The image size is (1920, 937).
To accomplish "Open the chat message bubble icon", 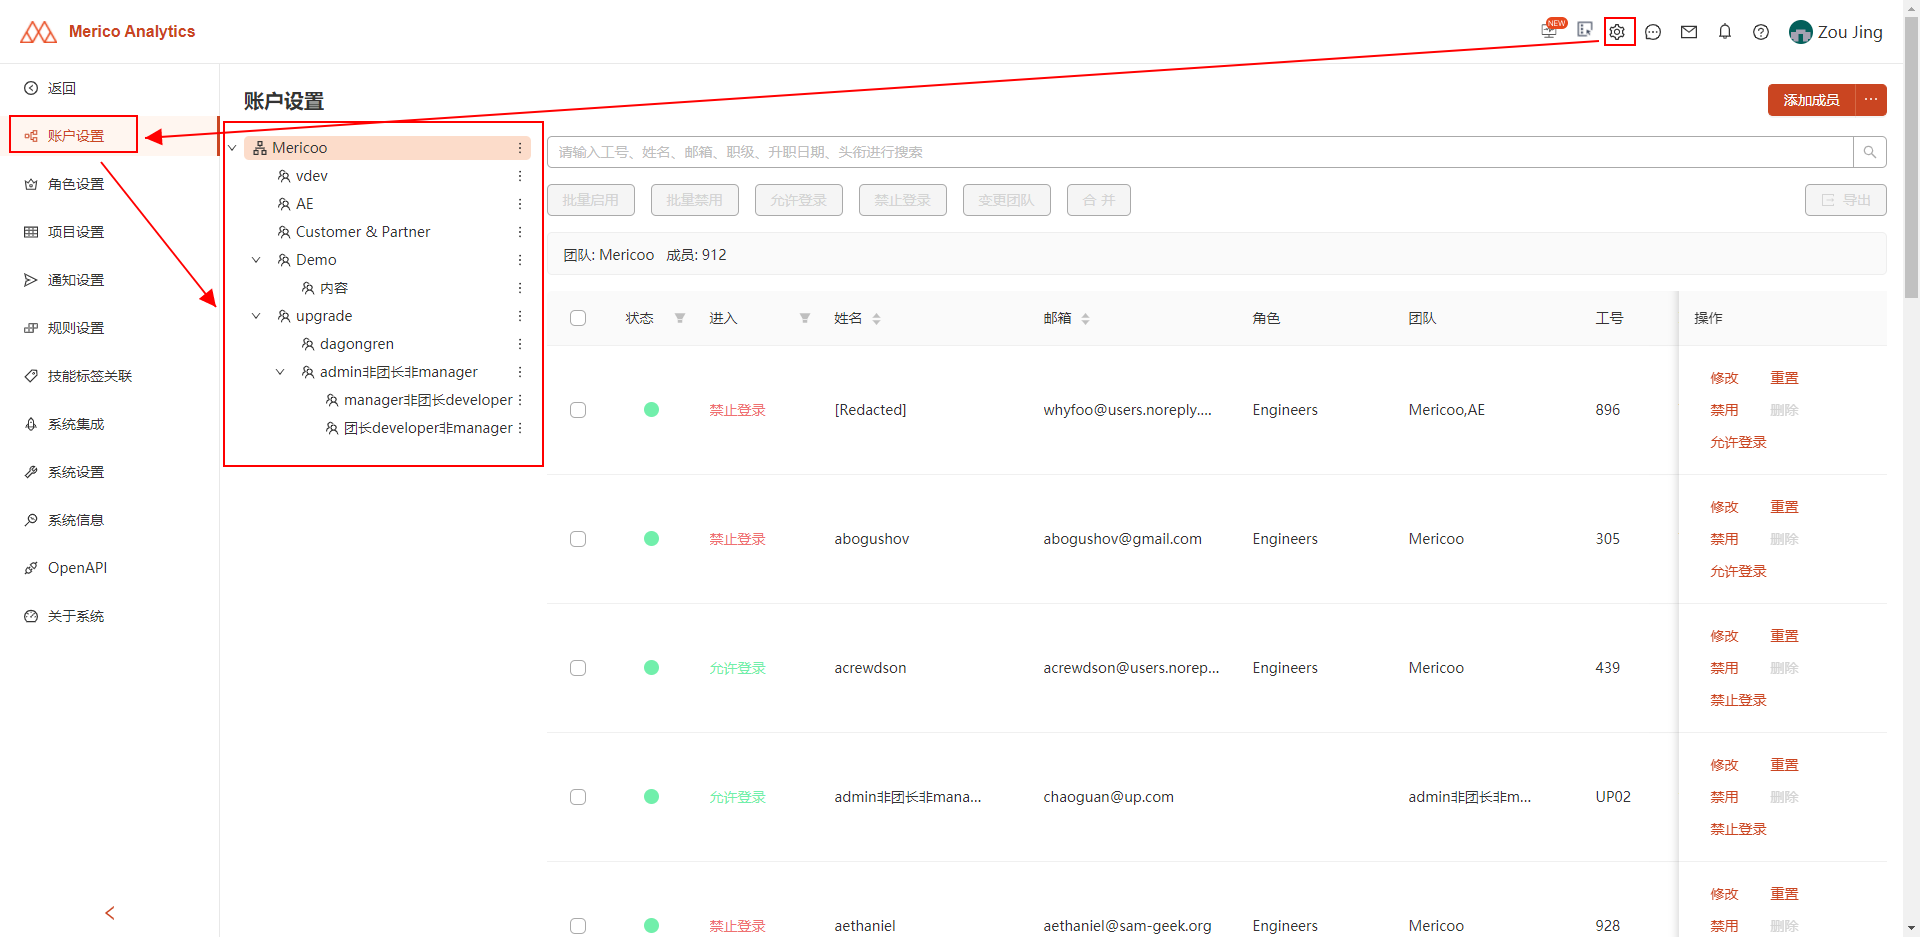I will pos(1653,32).
